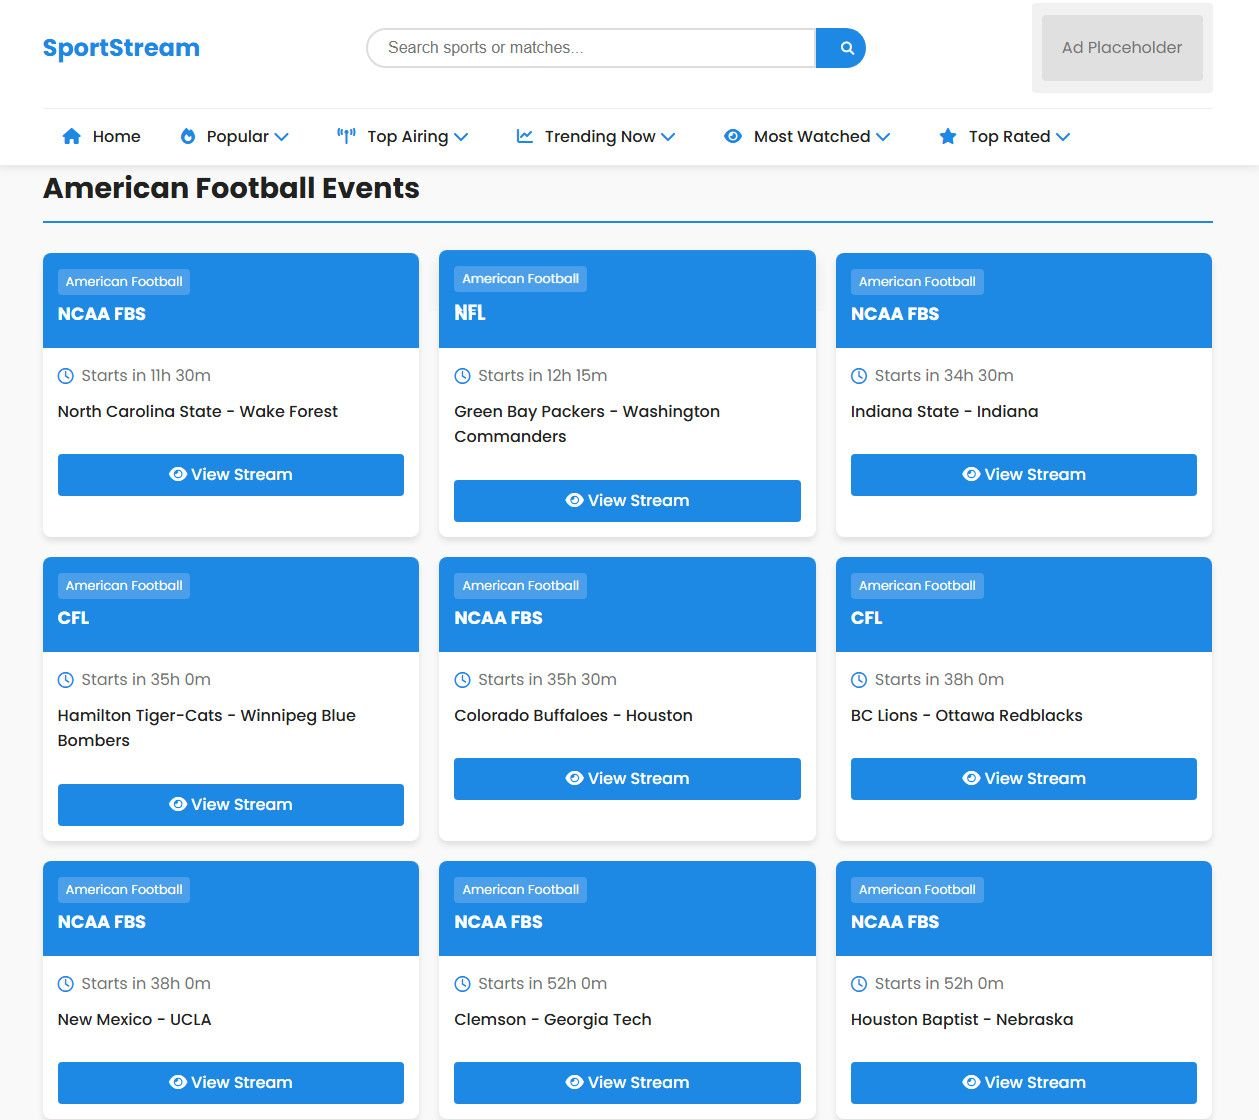Watch the Clemson - Georgia Tech stream

[627, 1083]
